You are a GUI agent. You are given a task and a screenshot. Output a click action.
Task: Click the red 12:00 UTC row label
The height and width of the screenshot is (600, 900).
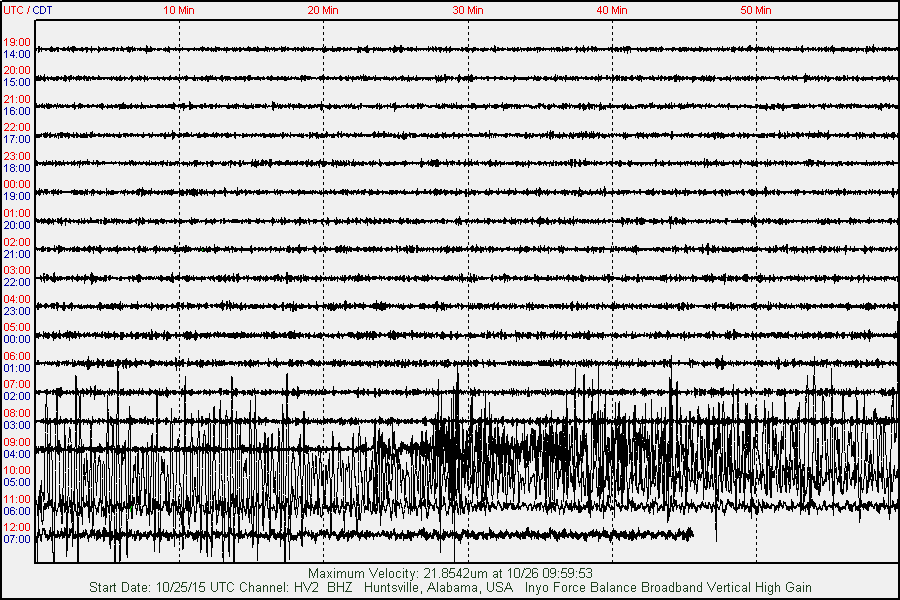click(17, 527)
